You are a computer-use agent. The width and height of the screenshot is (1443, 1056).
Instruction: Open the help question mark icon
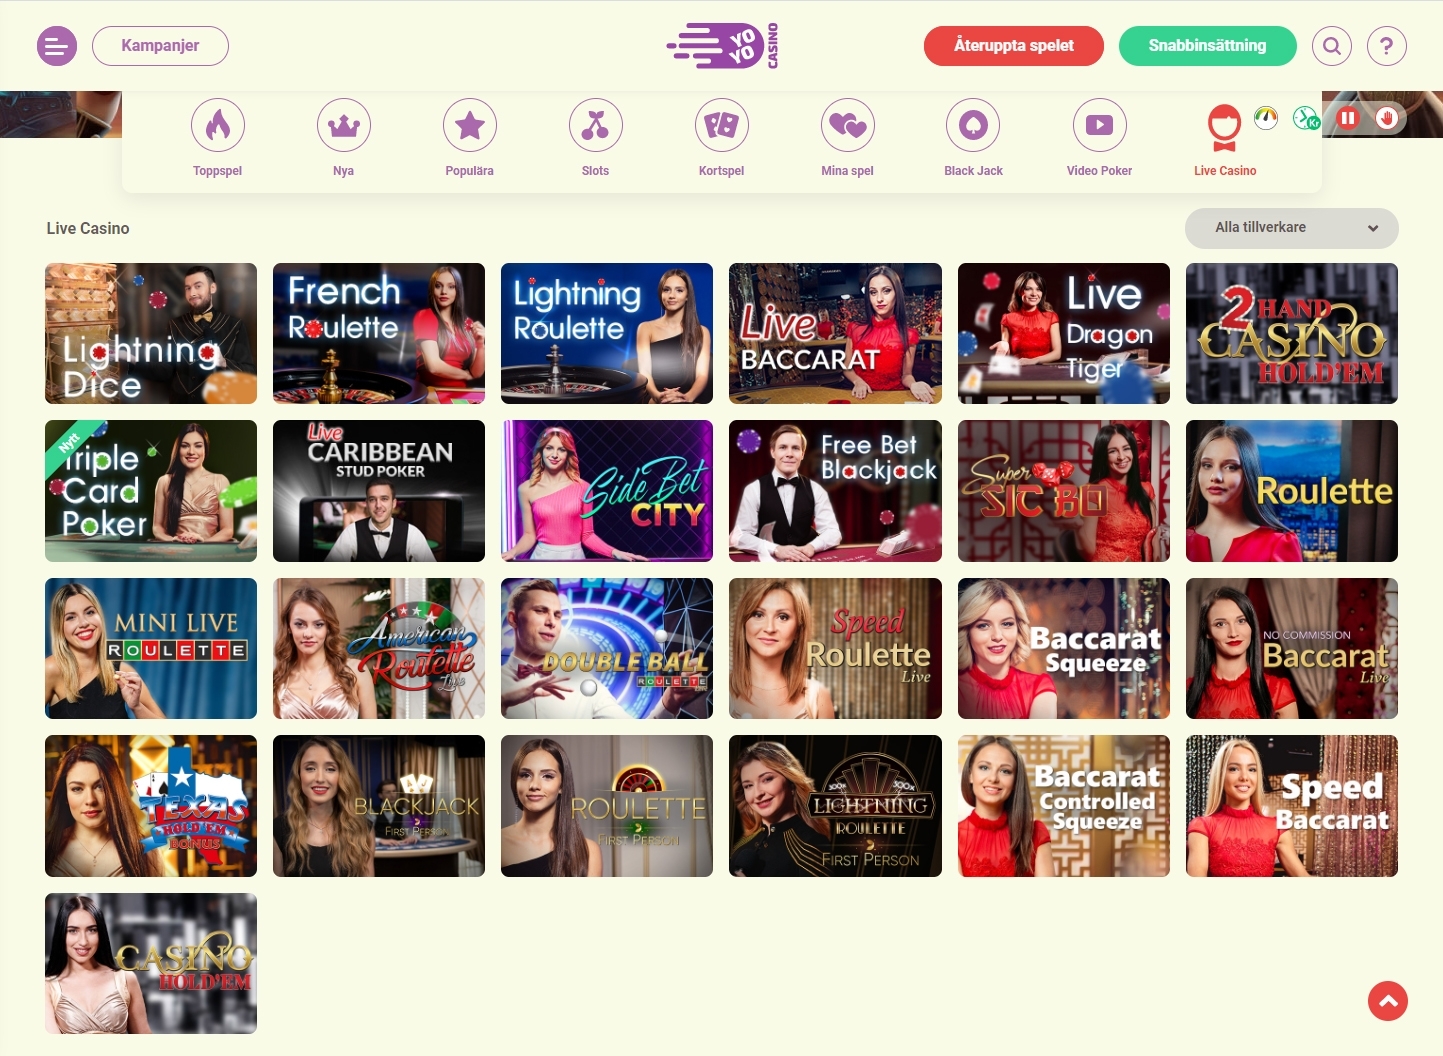[1386, 46]
